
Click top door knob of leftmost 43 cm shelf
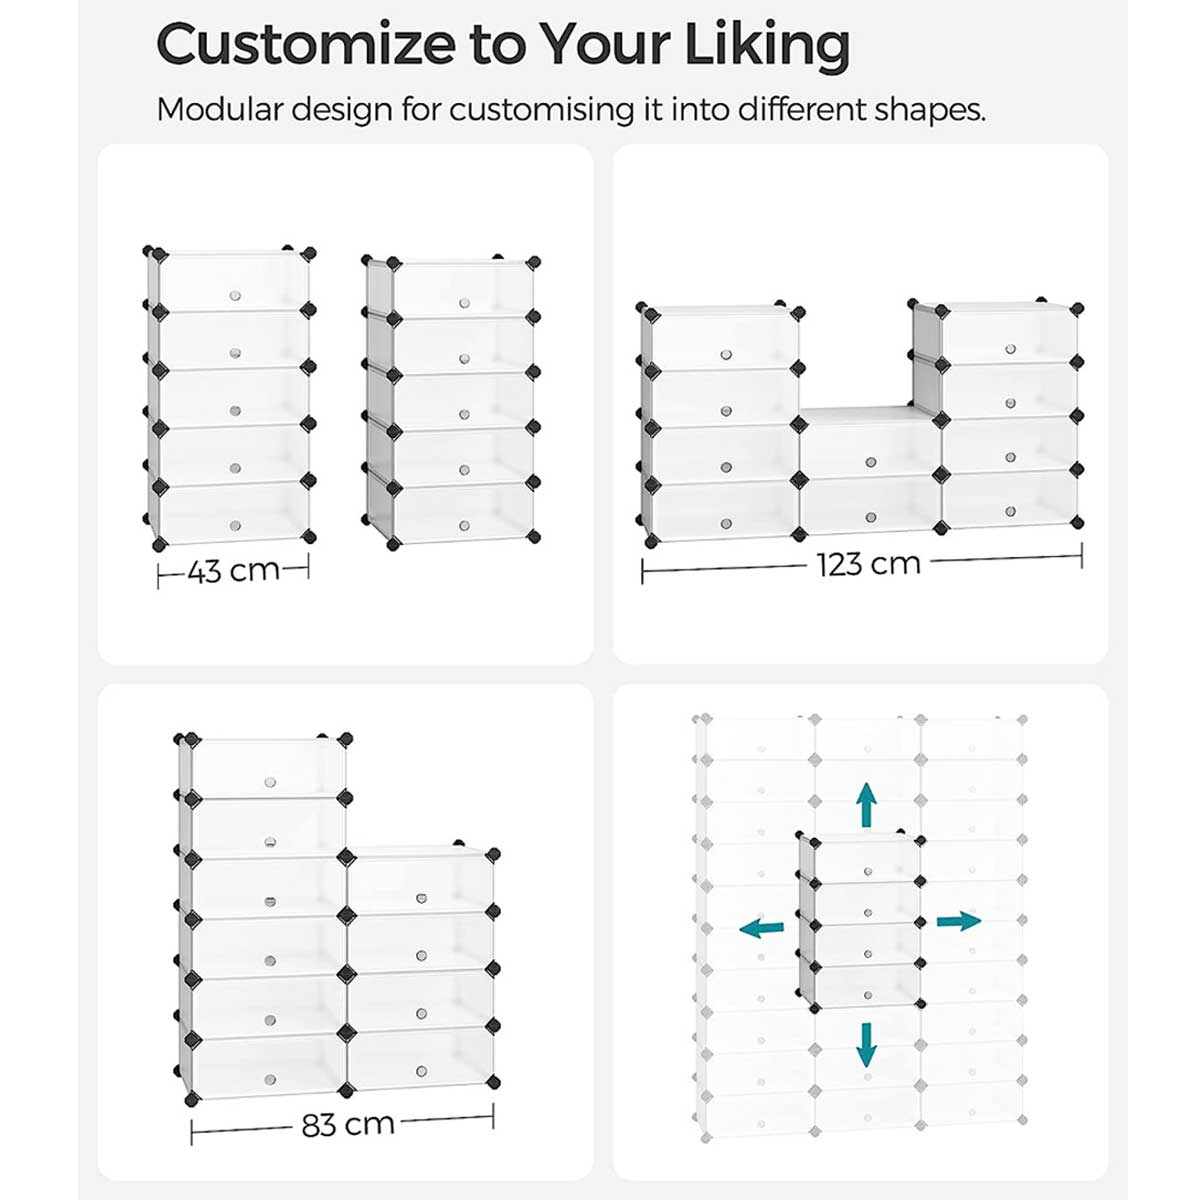(x=235, y=296)
